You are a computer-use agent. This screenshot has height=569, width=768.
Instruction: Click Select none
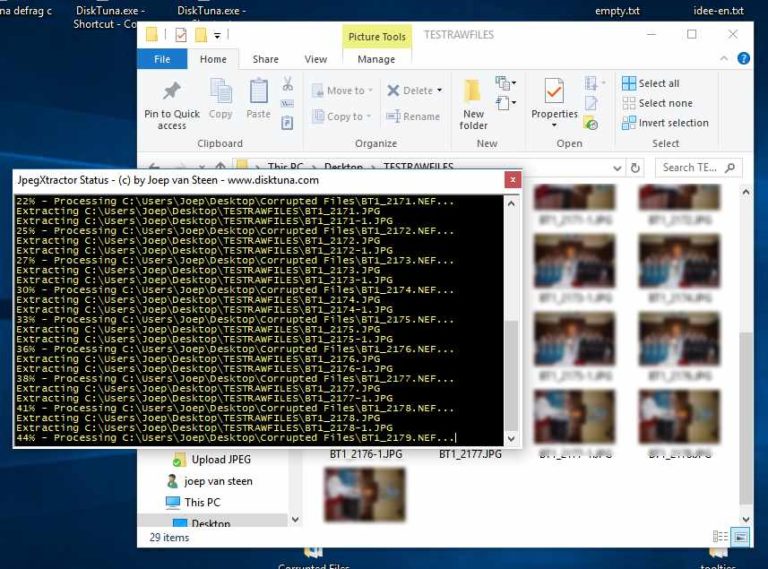tap(657, 103)
